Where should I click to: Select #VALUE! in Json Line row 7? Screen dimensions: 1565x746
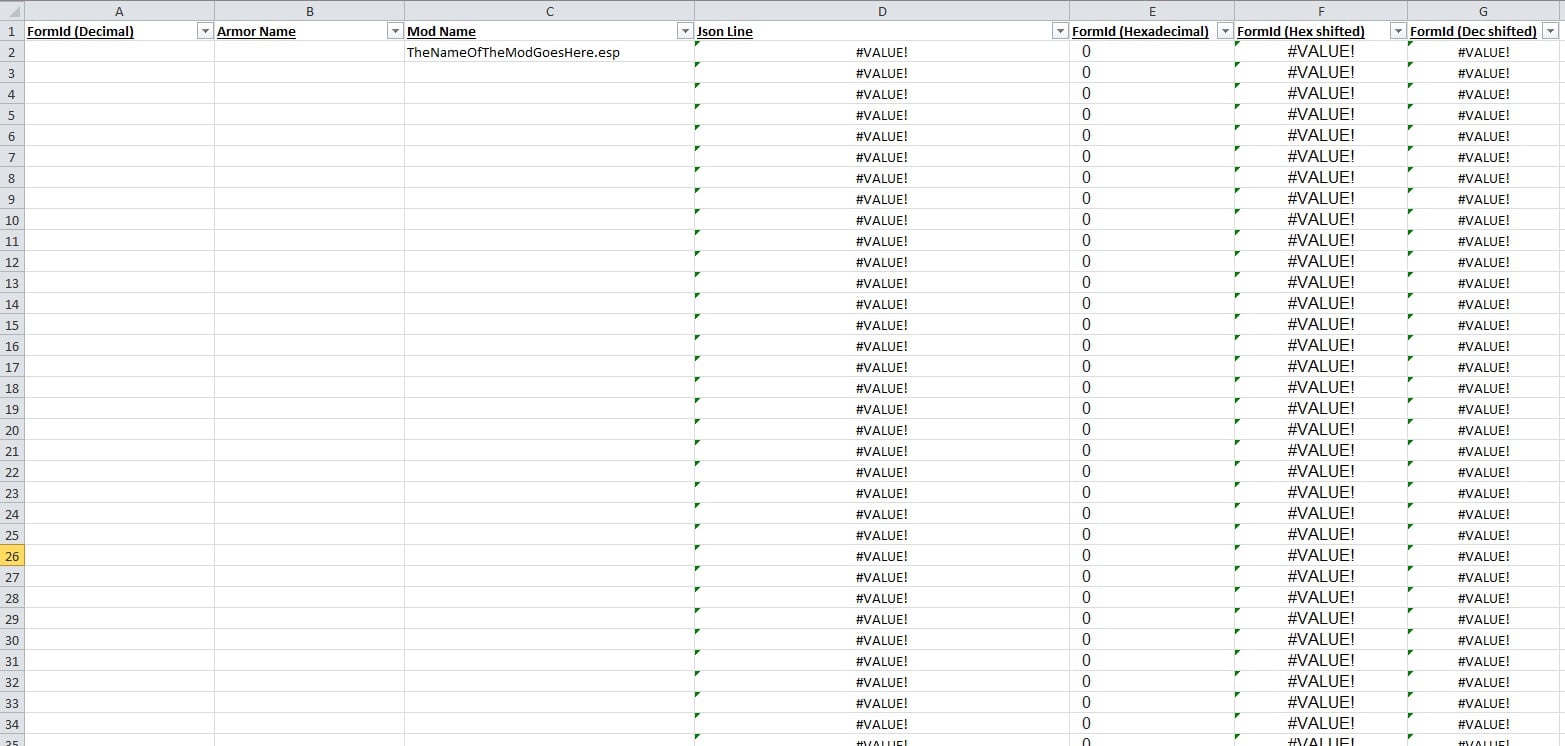pyautogui.click(x=882, y=157)
